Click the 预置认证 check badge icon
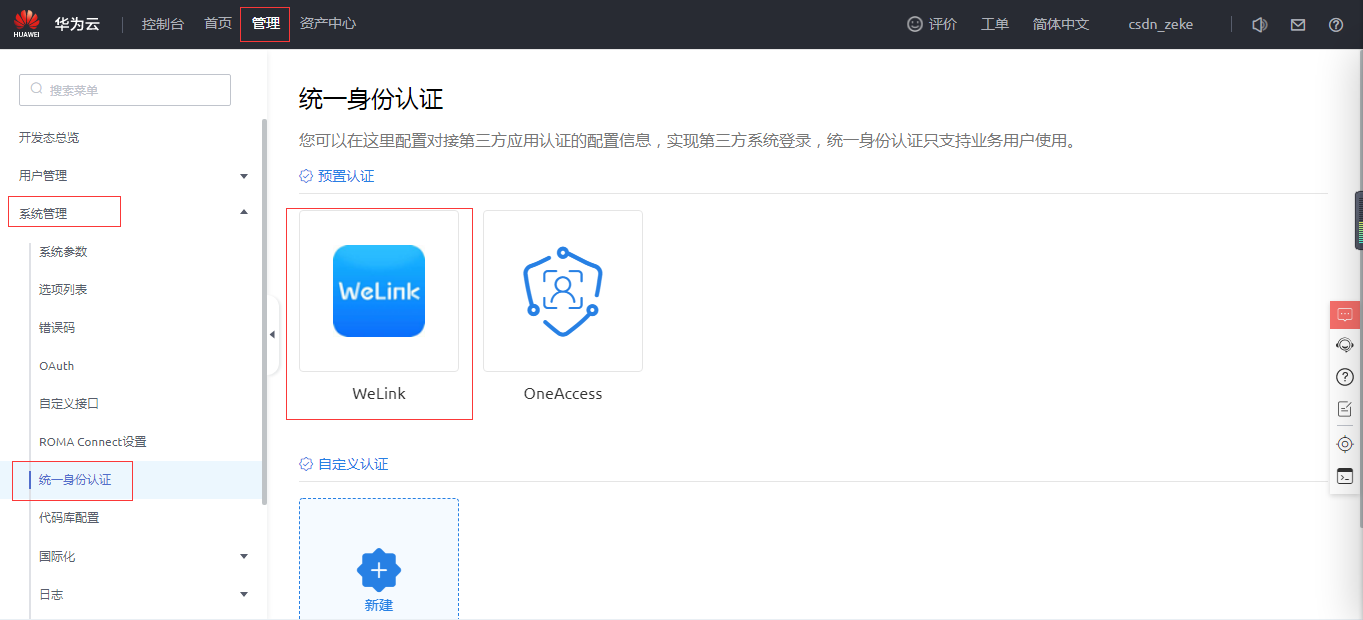This screenshot has height=620, width=1363. tap(306, 176)
